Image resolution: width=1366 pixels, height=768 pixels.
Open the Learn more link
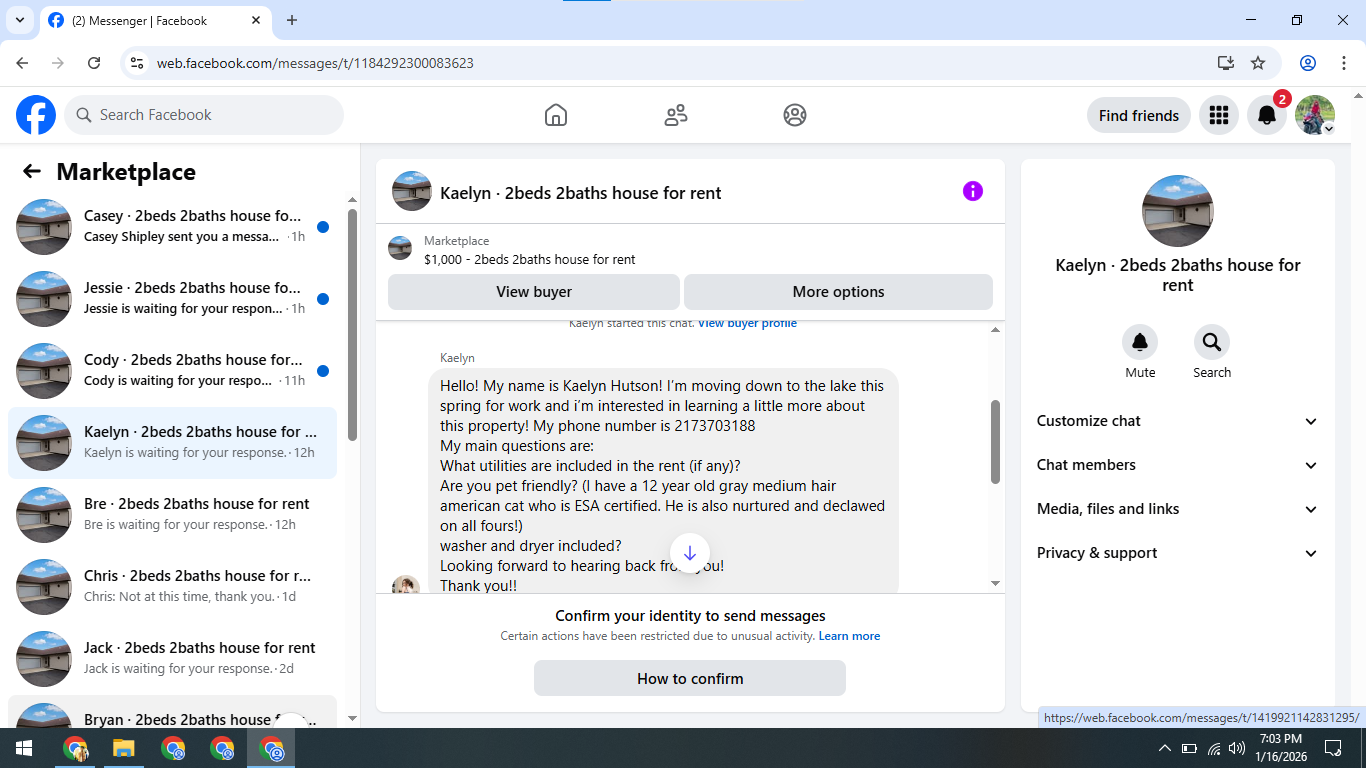click(x=849, y=636)
